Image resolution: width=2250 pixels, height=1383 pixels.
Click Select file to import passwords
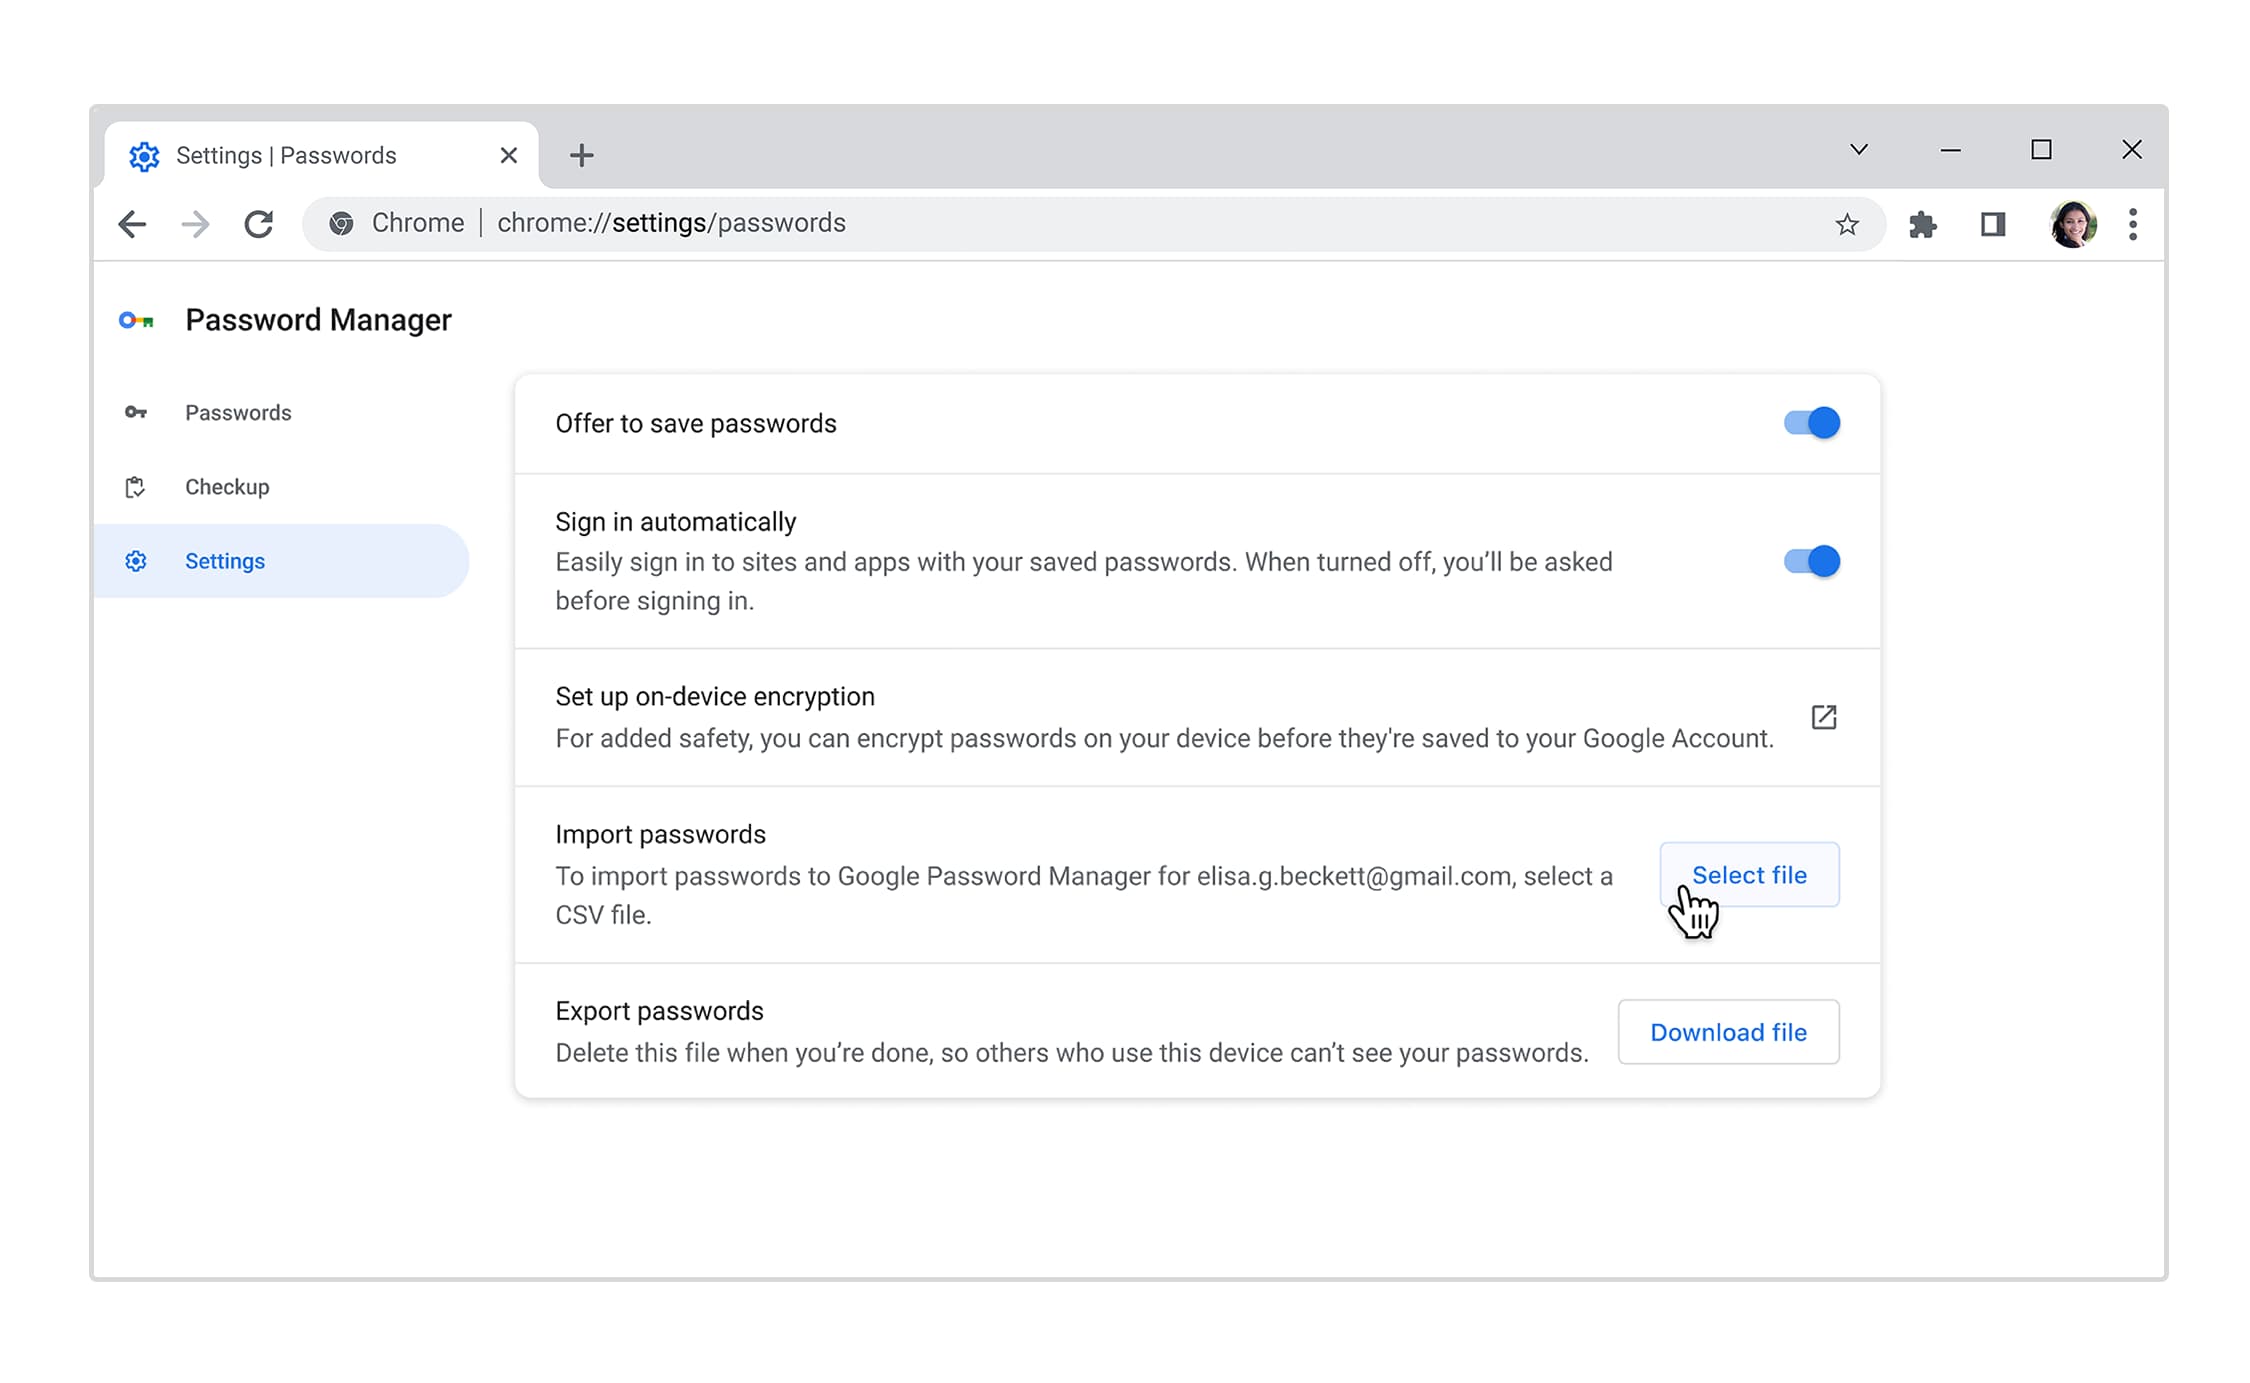1749,874
